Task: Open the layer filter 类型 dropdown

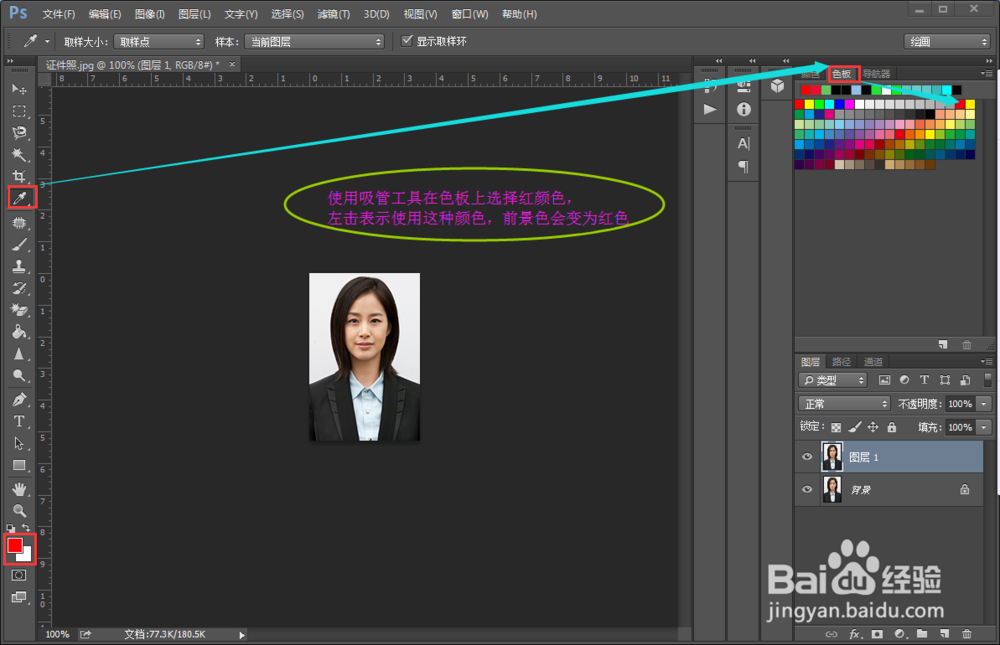Action: [x=832, y=380]
